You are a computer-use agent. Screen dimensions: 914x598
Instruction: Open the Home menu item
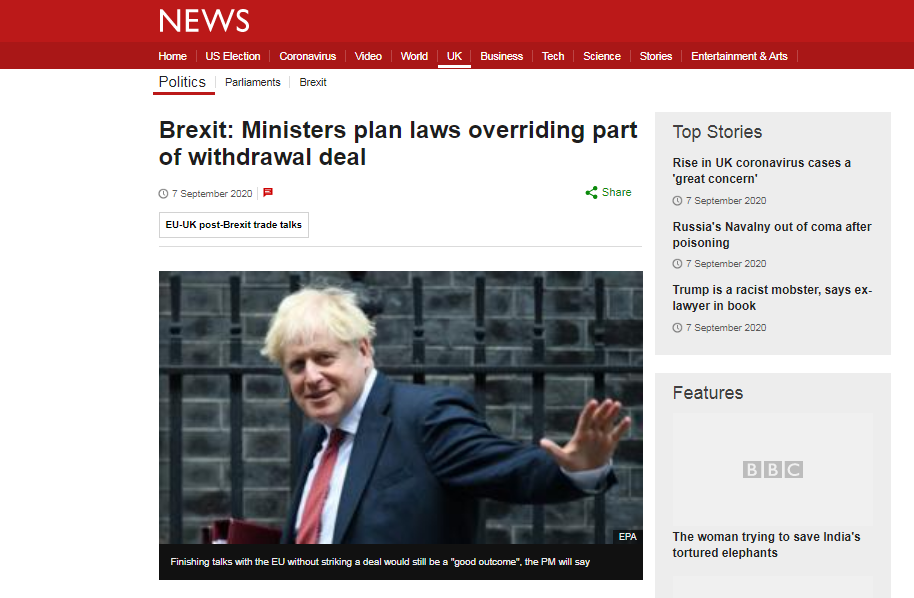173,56
